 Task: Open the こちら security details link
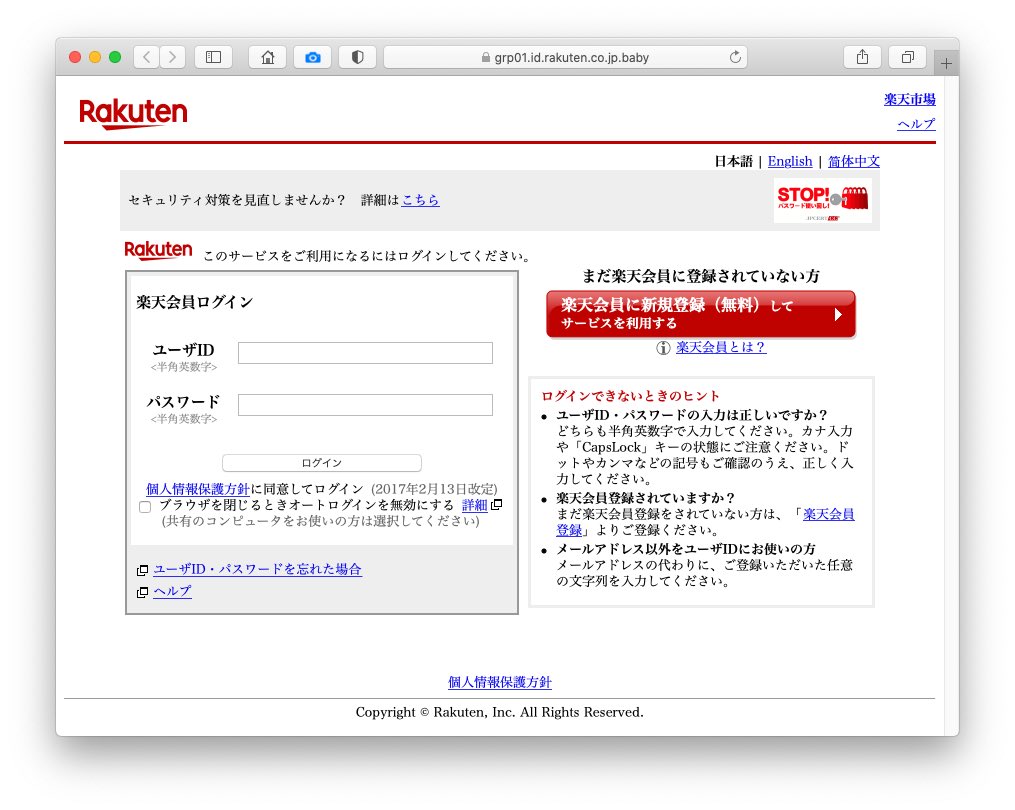coord(420,200)
